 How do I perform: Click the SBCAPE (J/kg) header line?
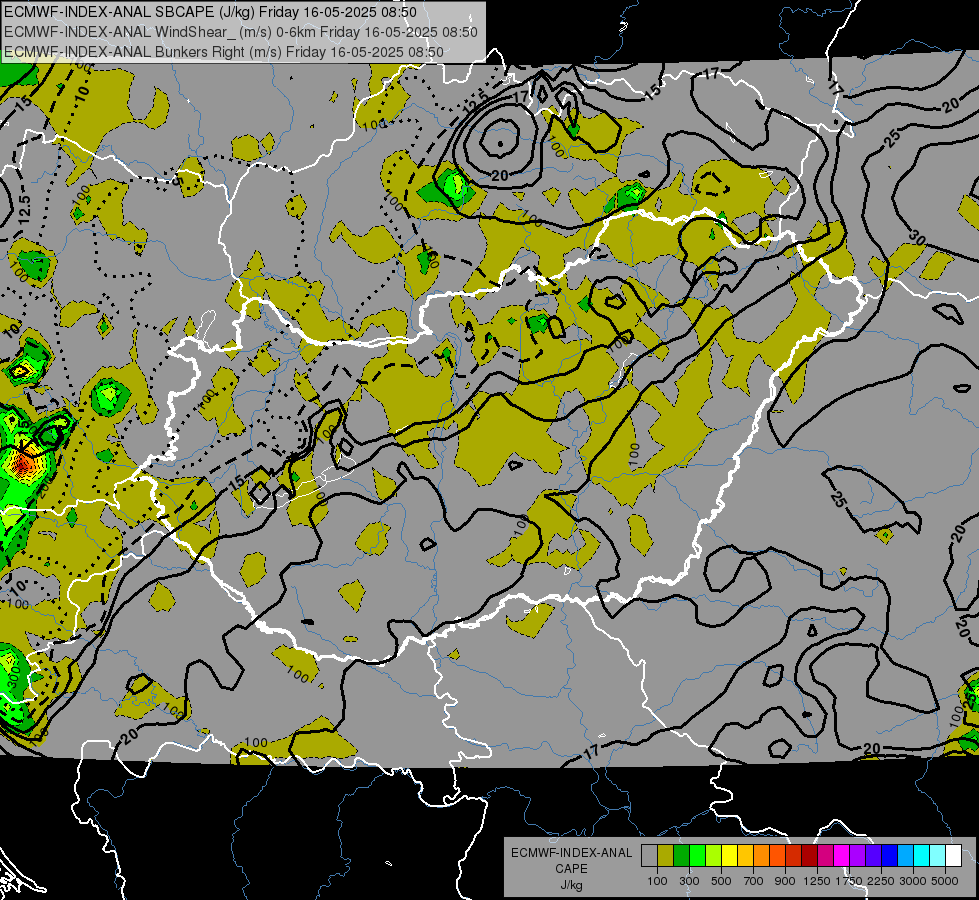pos(210,12)
